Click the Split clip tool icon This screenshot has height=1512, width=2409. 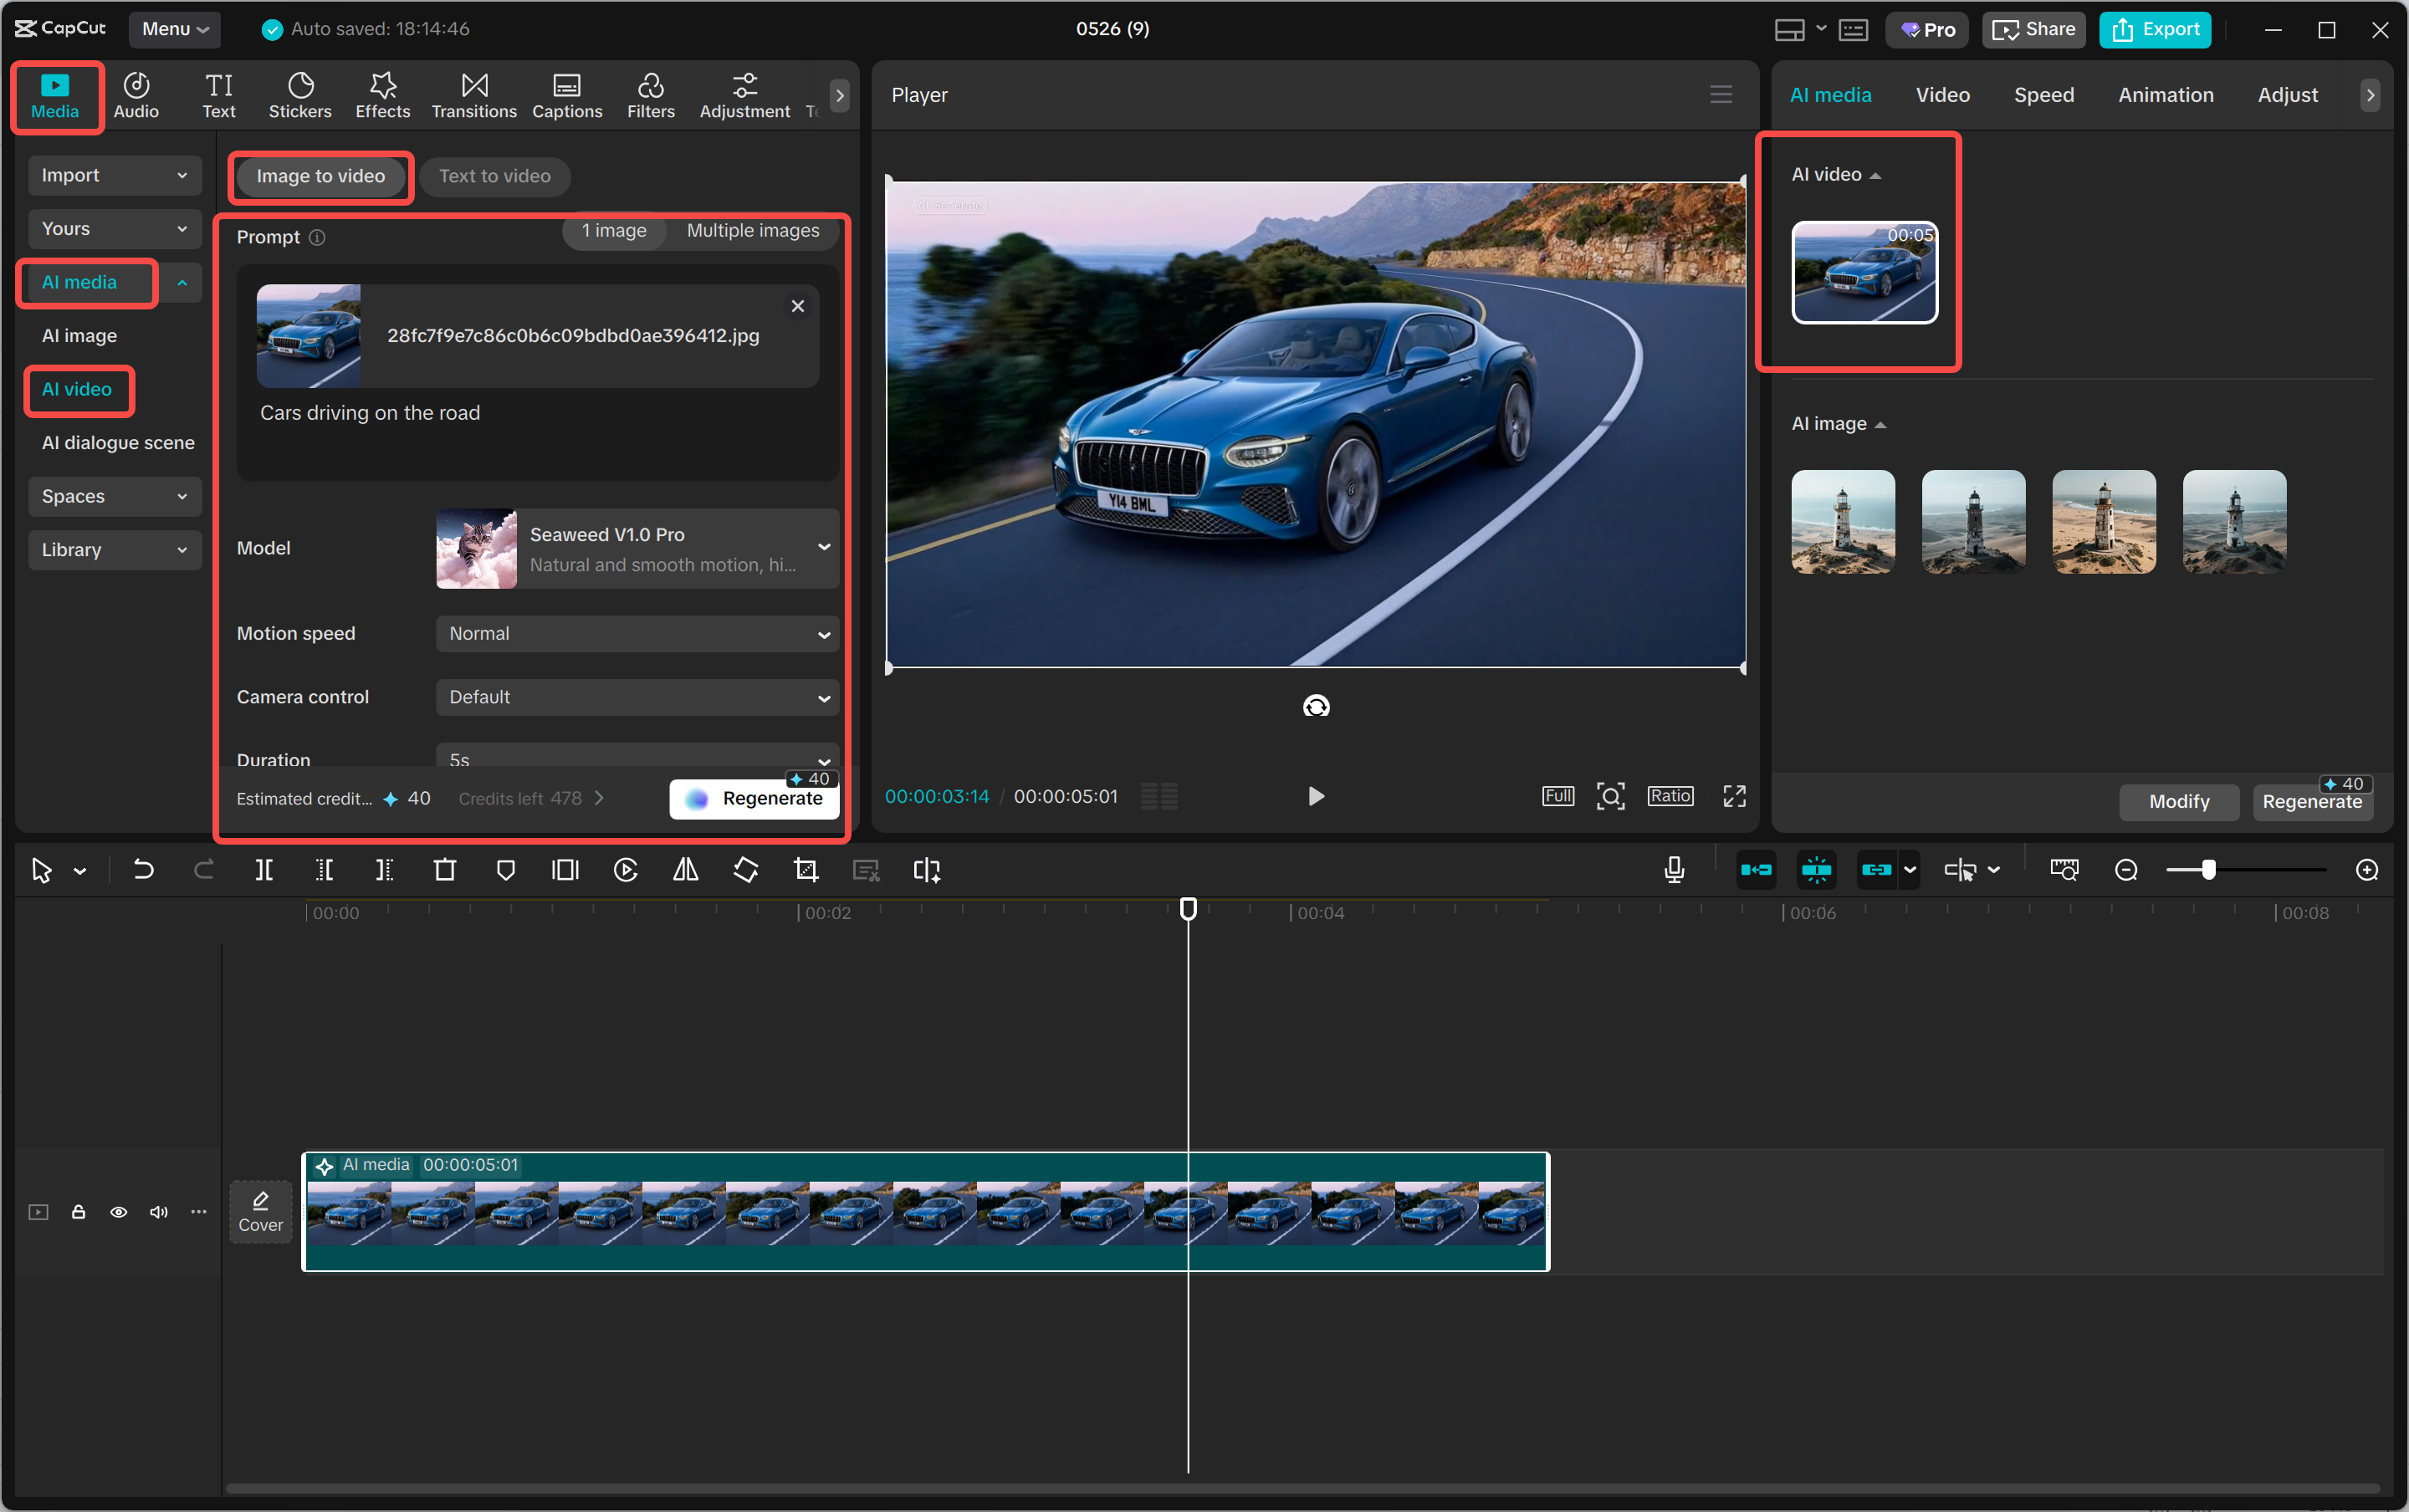tap(264, 870)
